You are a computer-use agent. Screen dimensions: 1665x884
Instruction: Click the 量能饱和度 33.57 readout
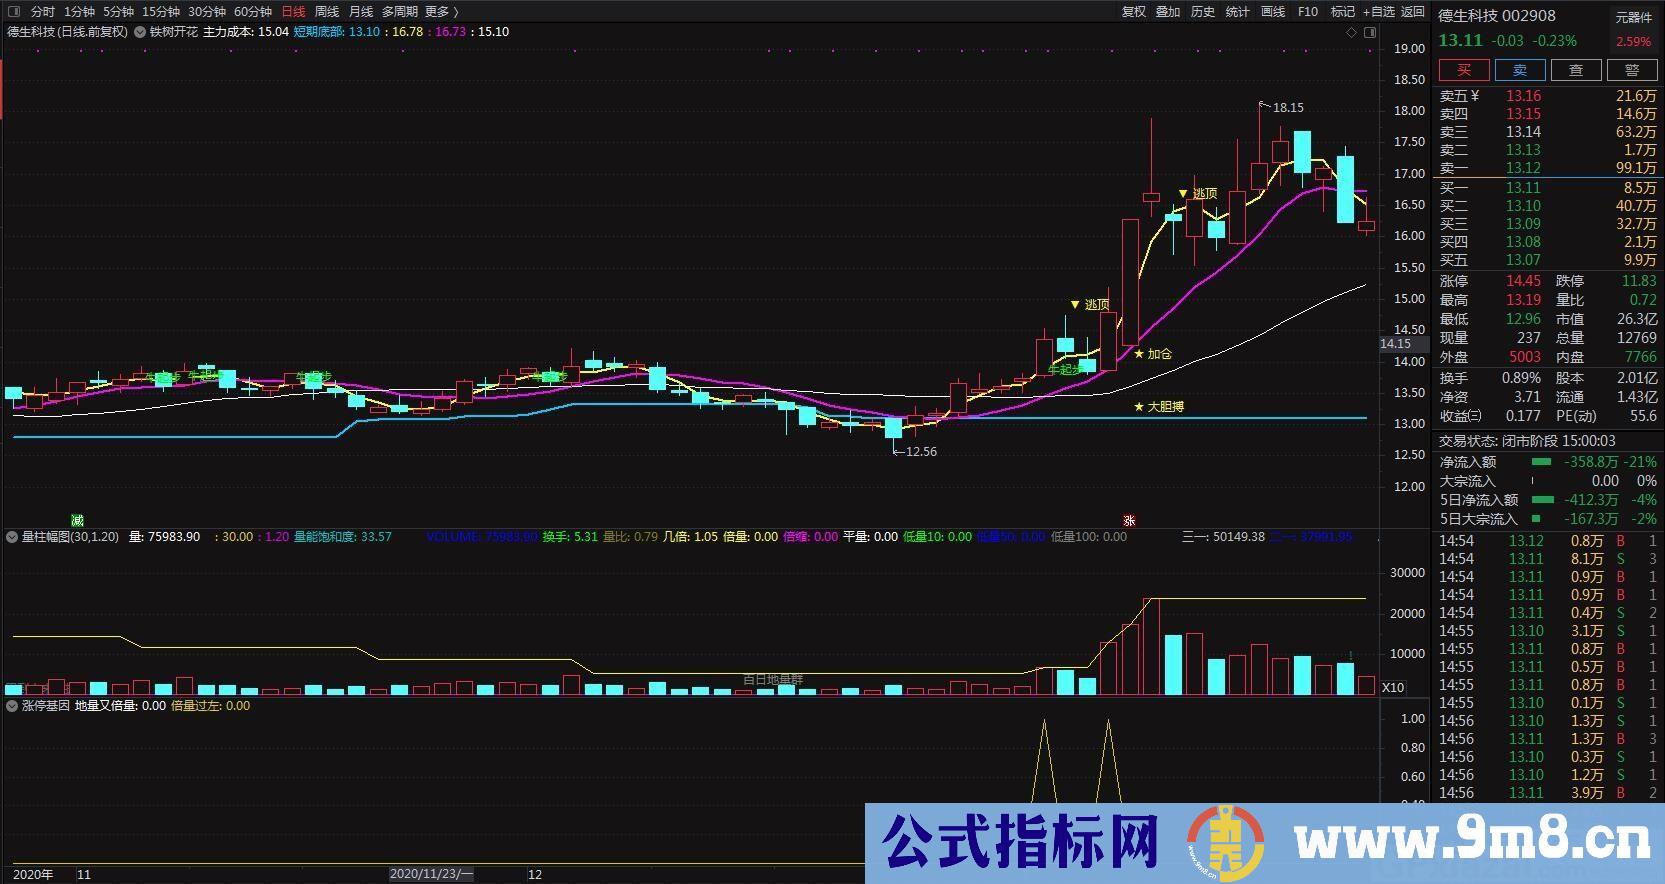(x=342, y=537)
